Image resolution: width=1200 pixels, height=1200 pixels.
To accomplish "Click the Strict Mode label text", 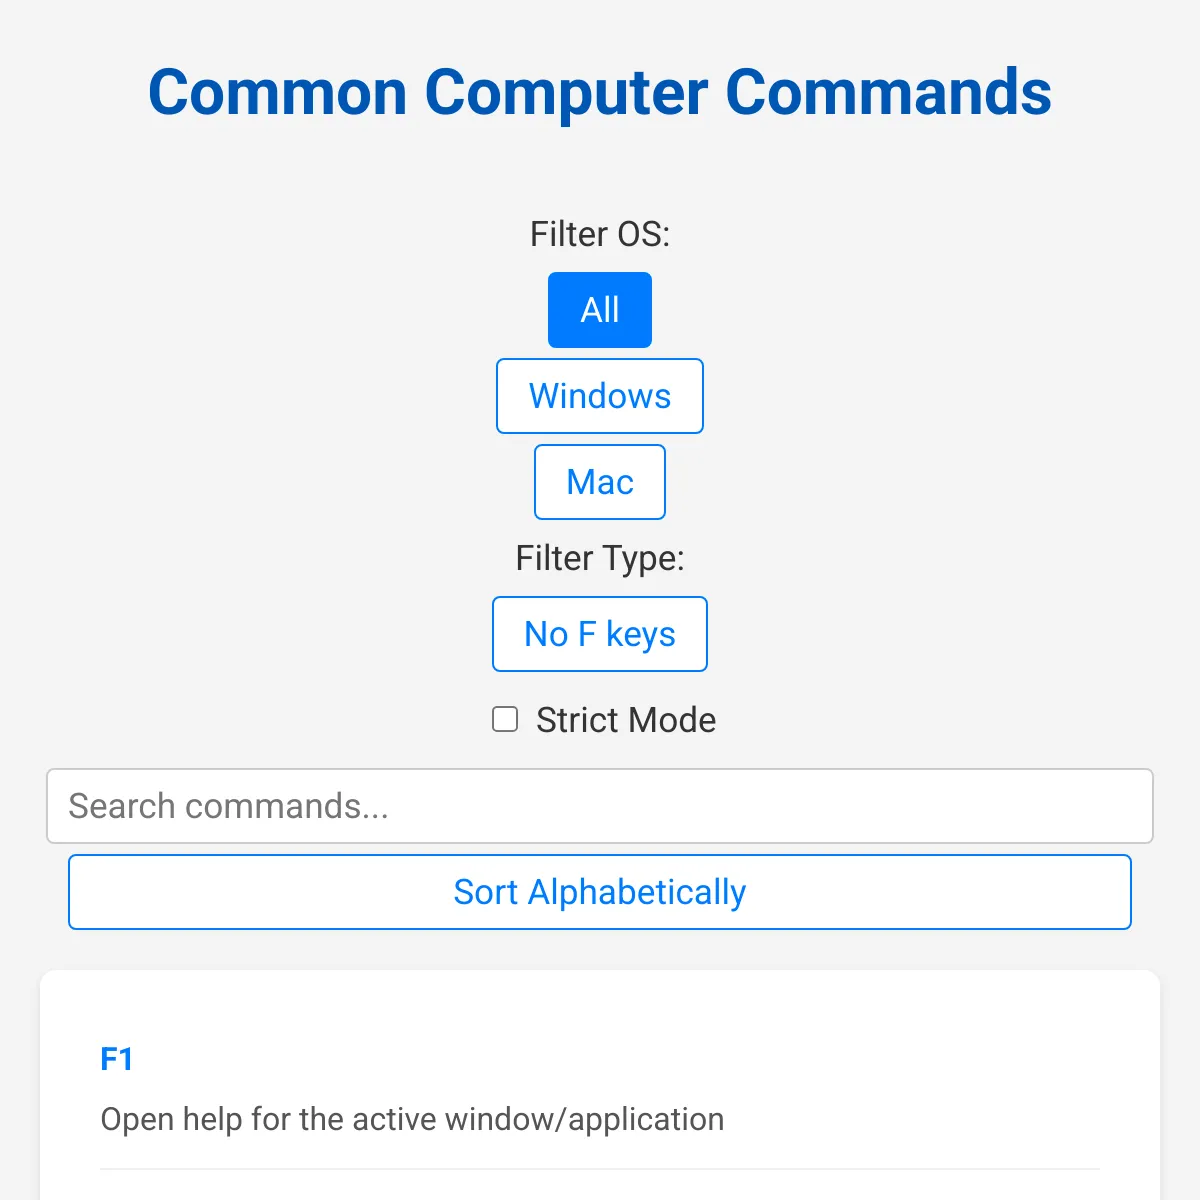I will (626, 720).
